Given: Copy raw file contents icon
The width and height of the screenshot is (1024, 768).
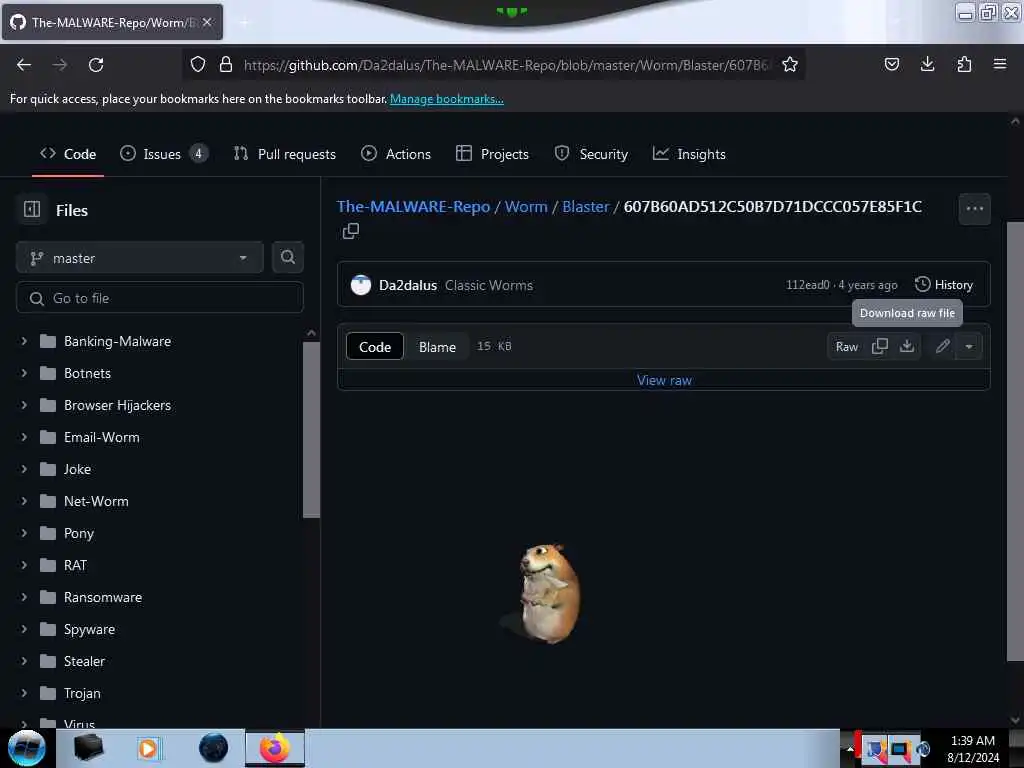Looking at the screenshot, I should click(879, 346).
